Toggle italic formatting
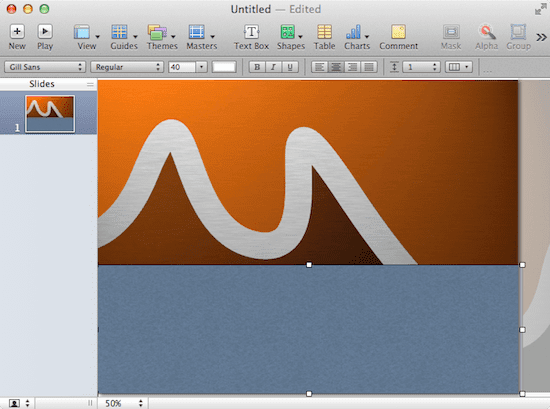This screenshot has width=550, height=409. point(274,67)
